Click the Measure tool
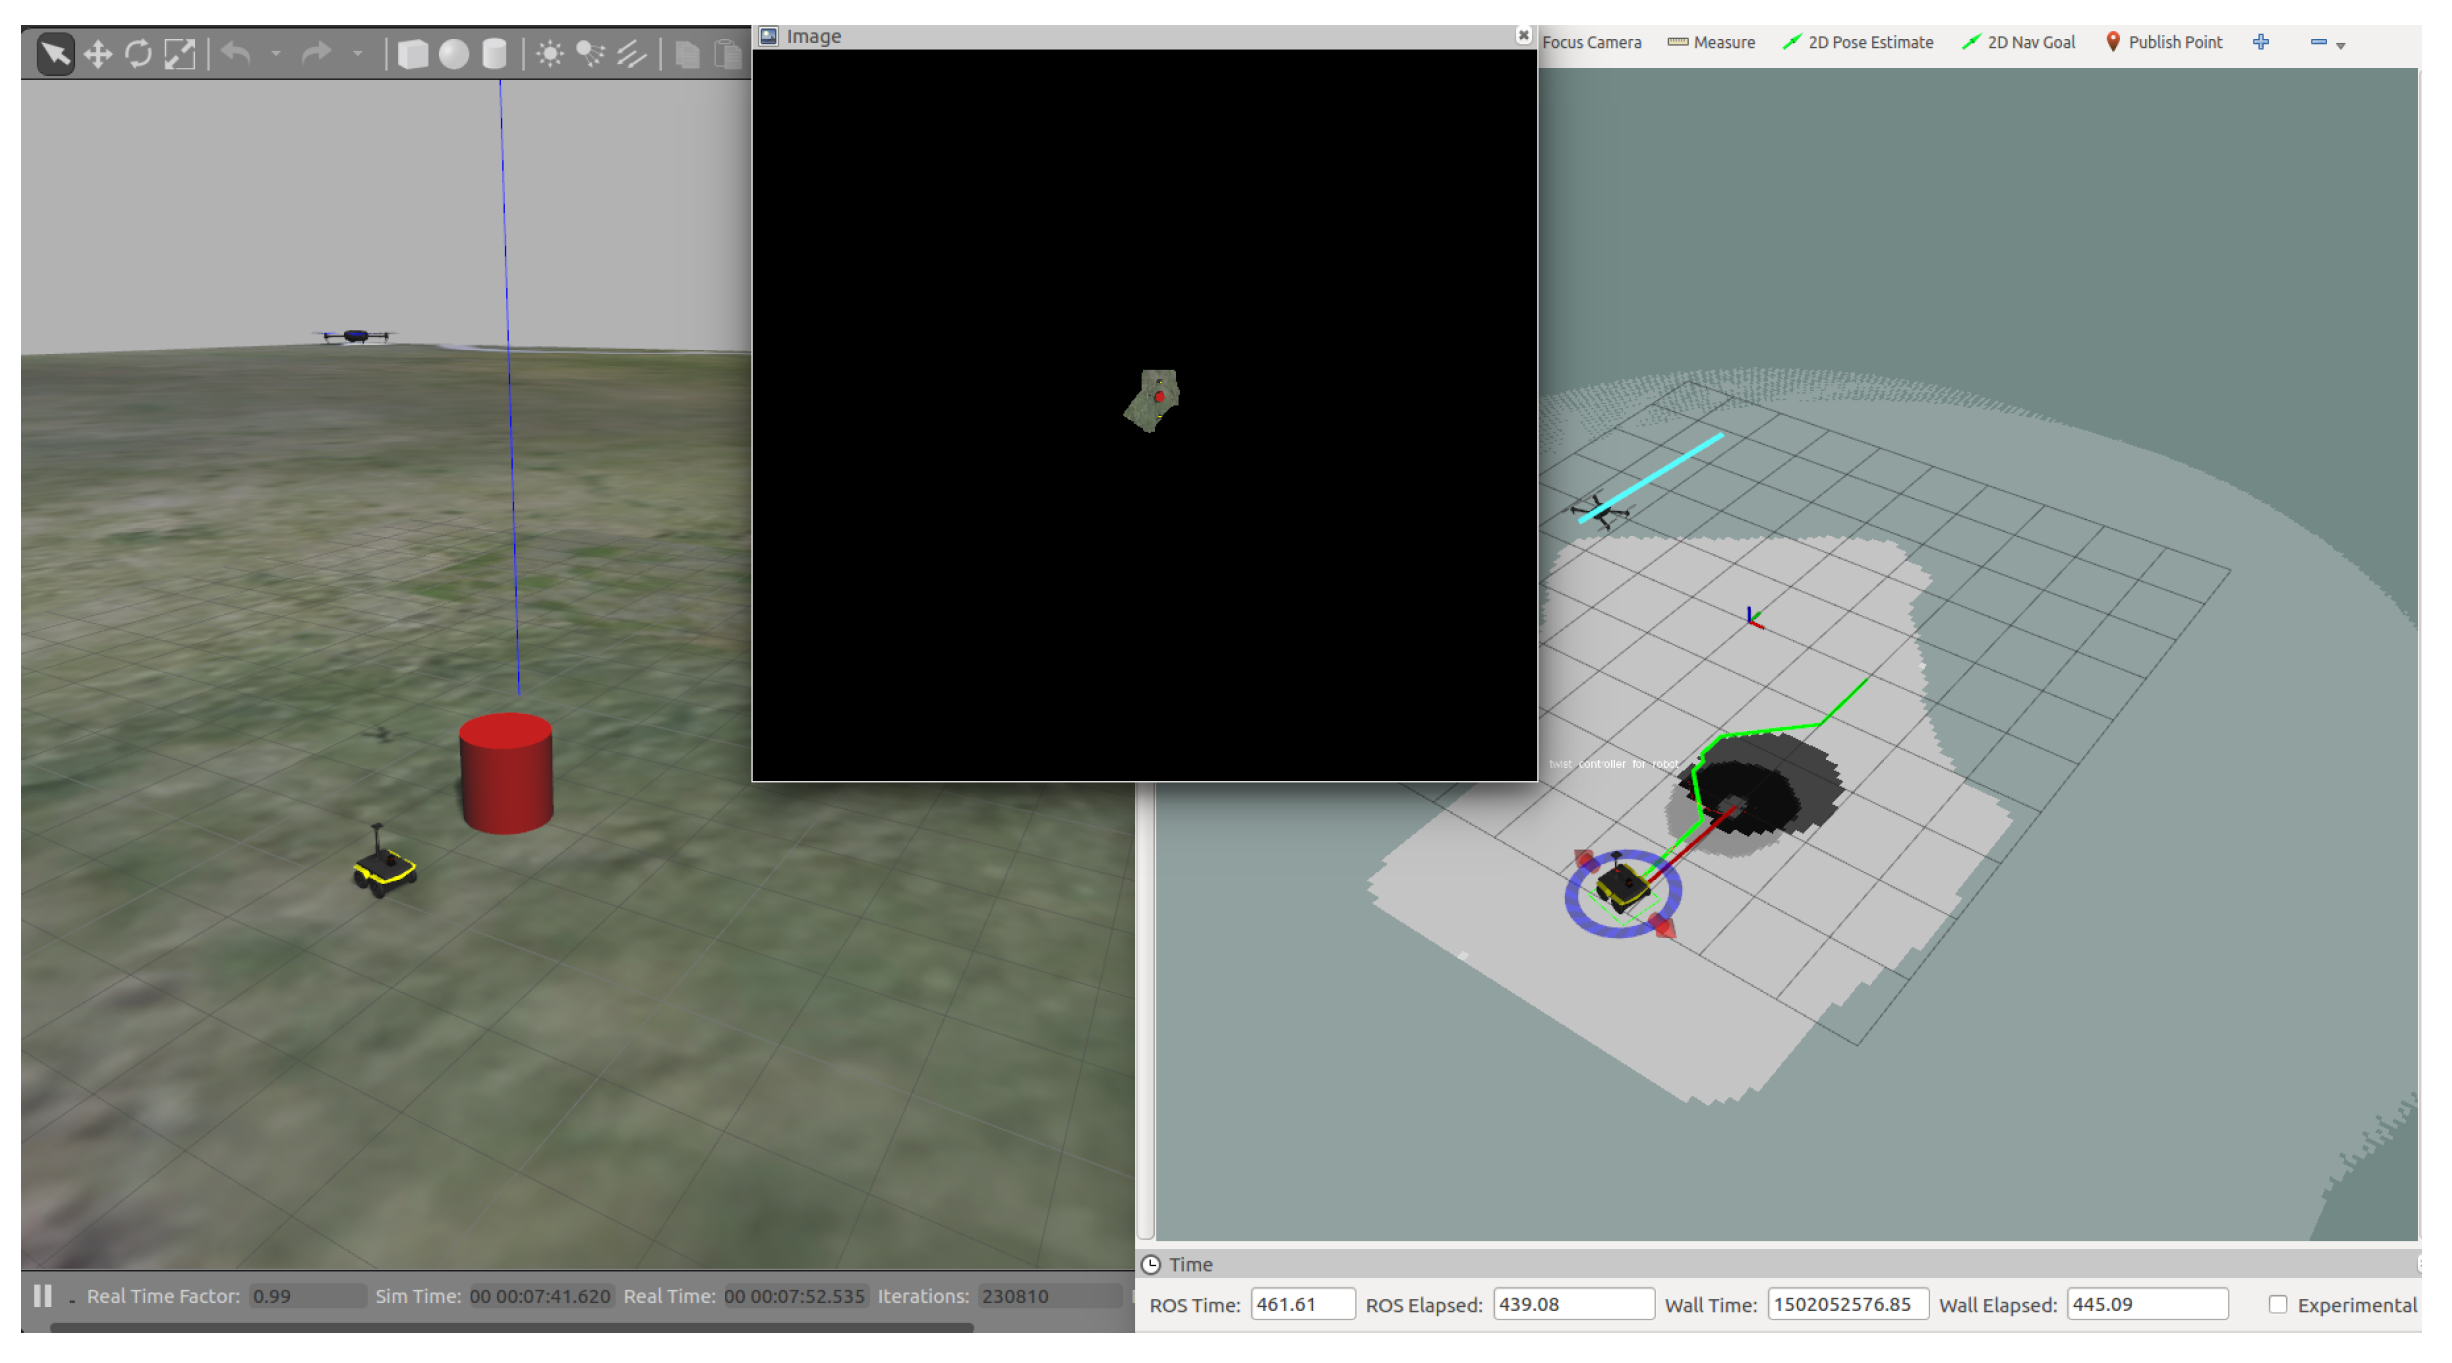The image size is (2452, 1363). 1711,42
